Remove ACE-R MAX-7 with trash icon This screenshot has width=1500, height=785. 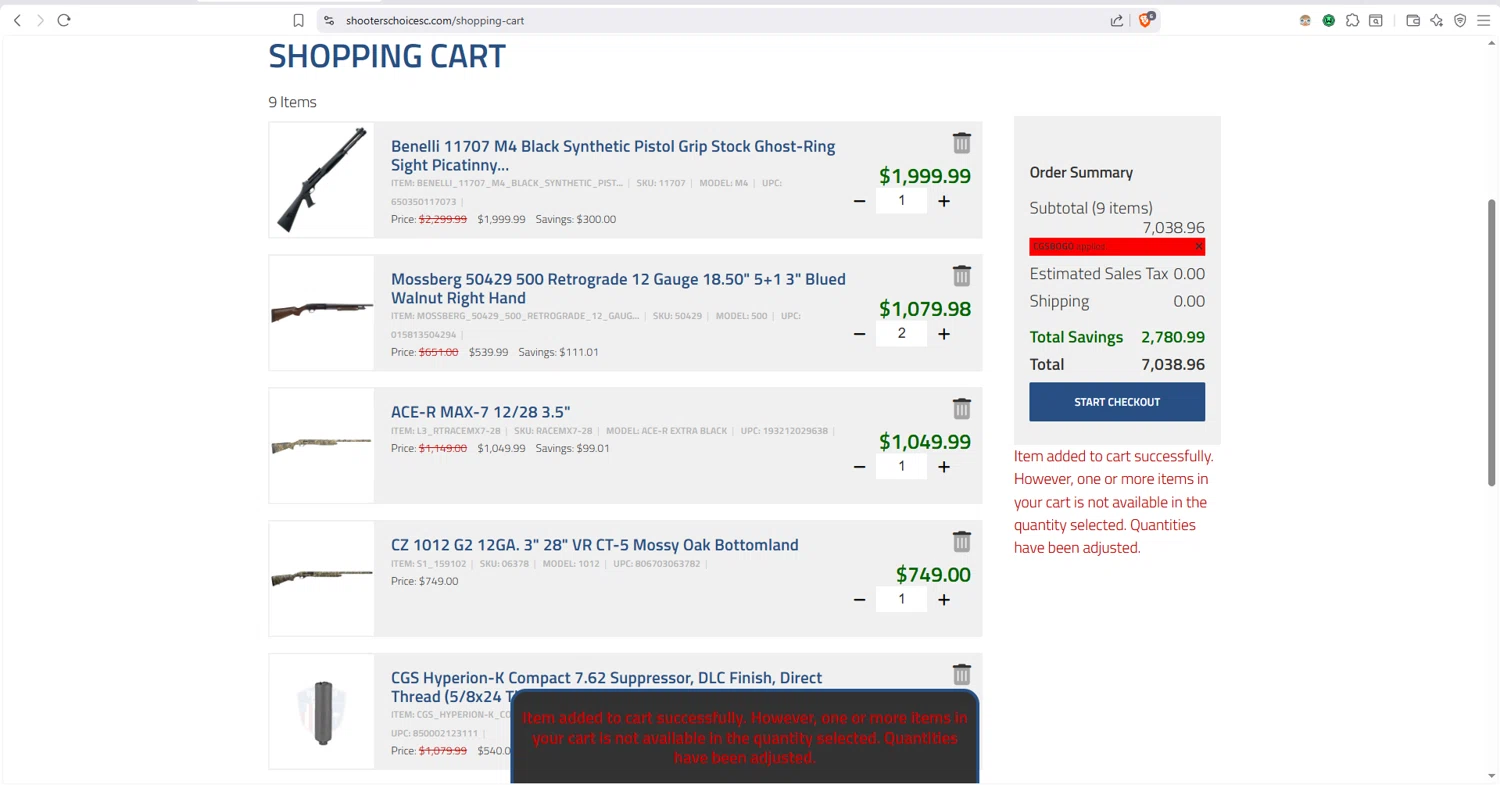pos(961,409)
